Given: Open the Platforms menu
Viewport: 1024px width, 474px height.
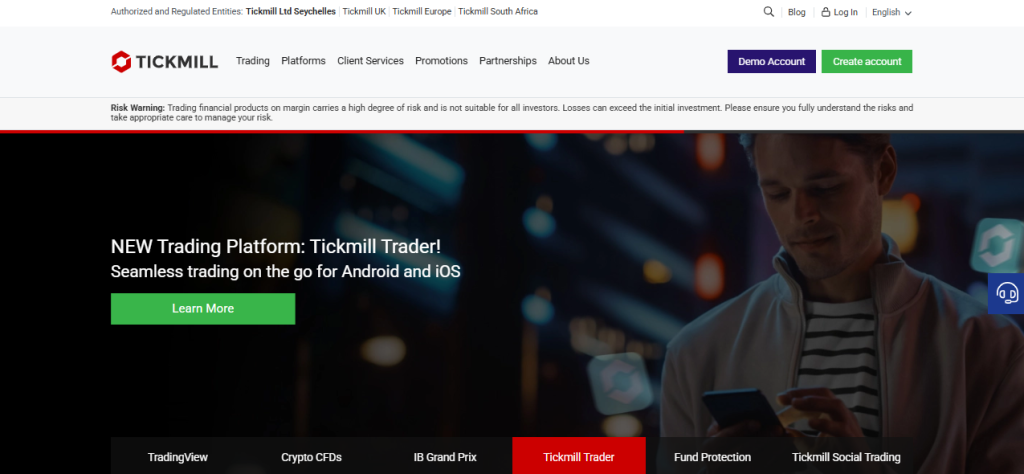Looking at the screenshot, I should point(303,61).
